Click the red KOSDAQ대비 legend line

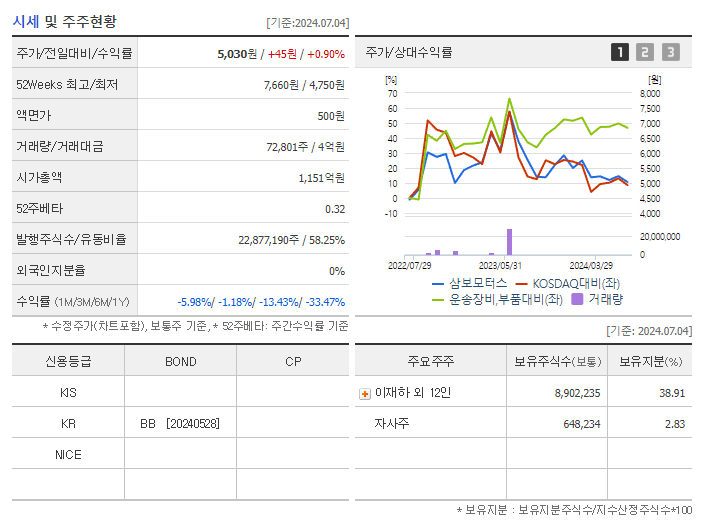[x=521, y=284]
